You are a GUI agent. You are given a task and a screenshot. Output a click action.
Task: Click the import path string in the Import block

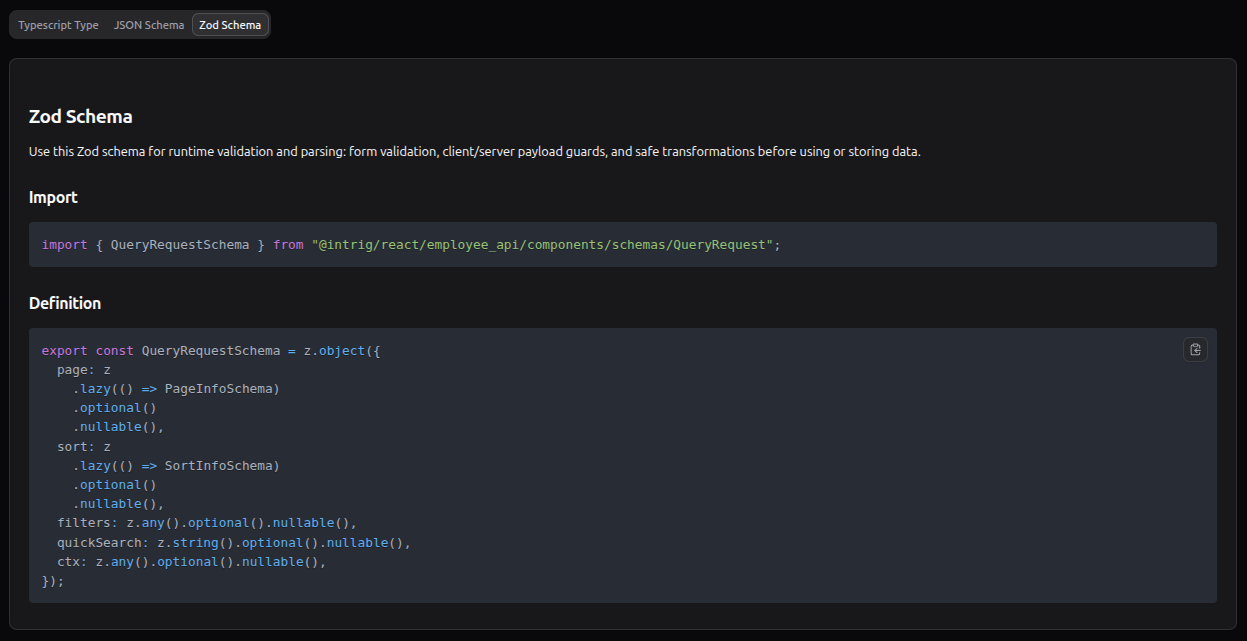point(542,245)
